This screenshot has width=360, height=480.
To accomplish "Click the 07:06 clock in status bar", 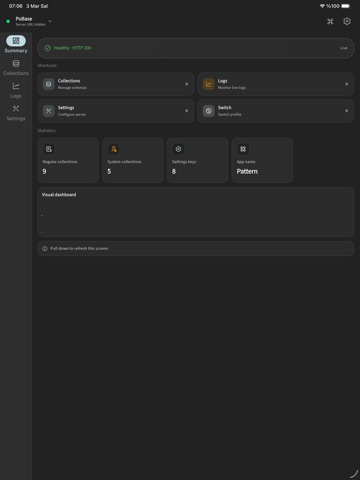I will [15, 6].
